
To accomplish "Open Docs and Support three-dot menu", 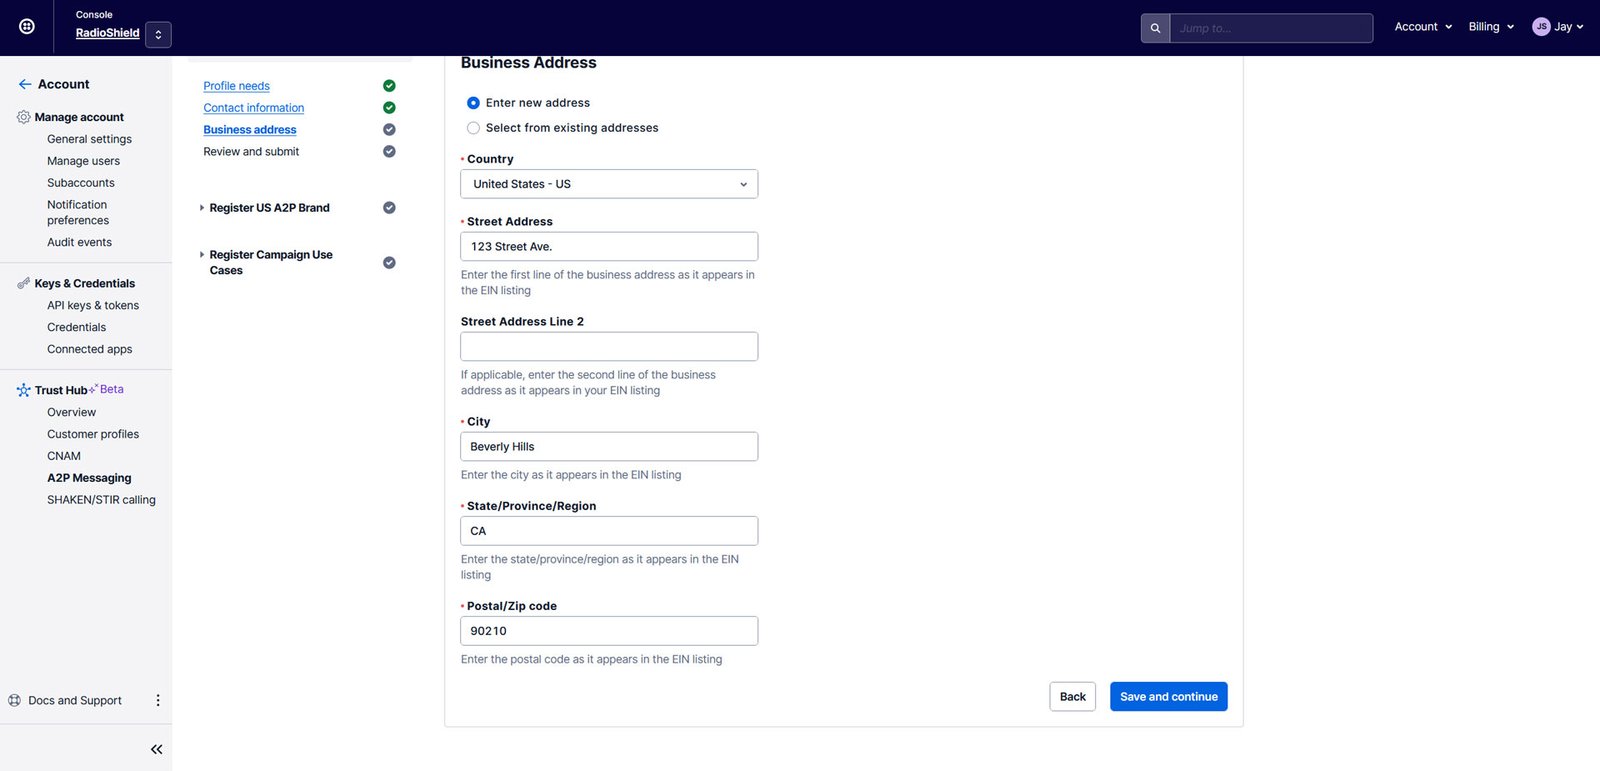I will pos(157,700).
